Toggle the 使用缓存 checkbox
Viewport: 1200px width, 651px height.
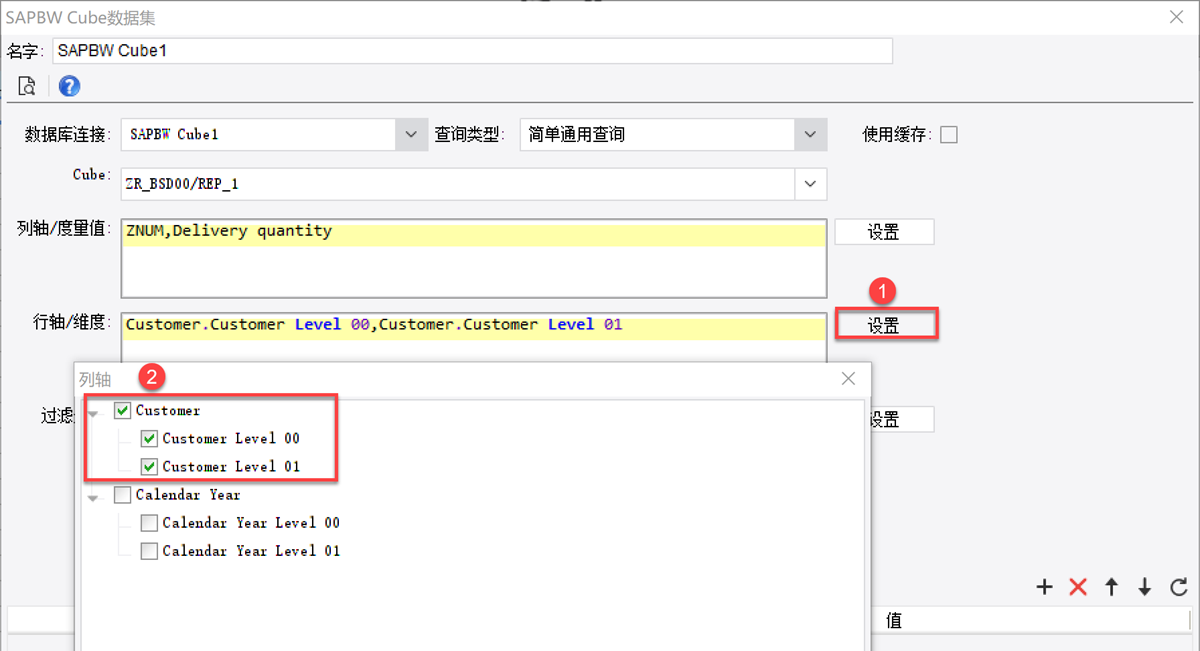coord(949,134)
